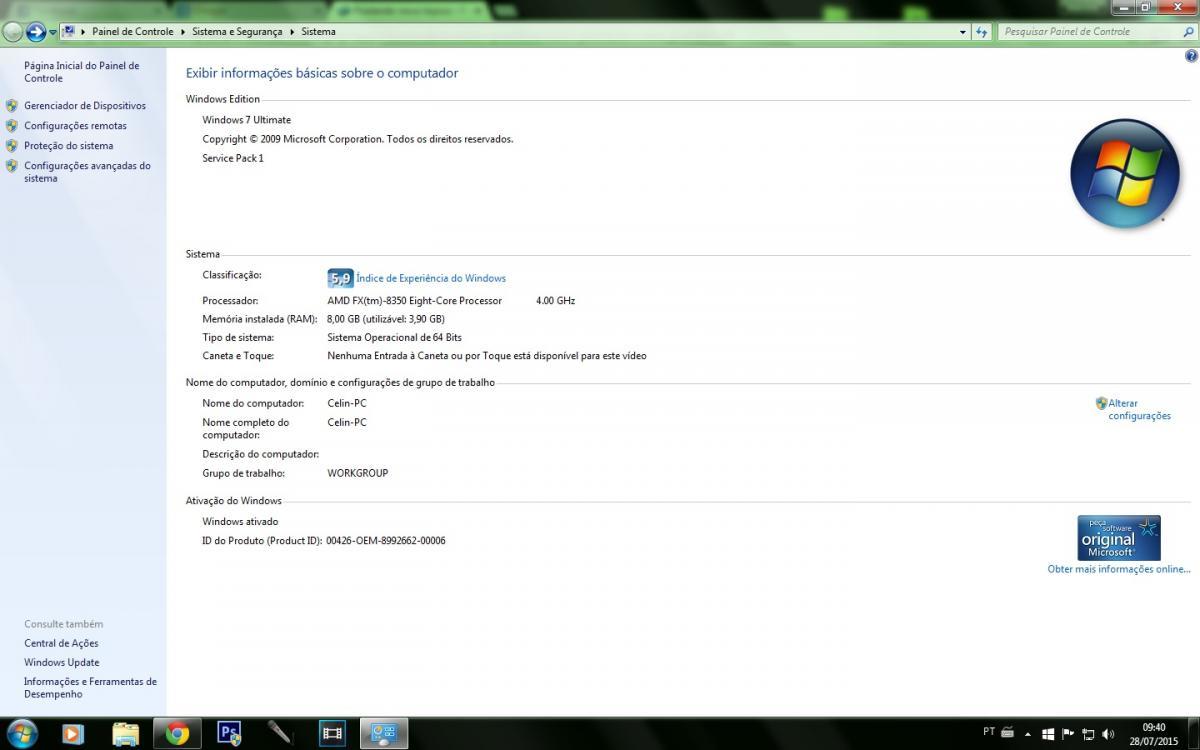Open Photoshop from the taskbar
The image size is (1200, 750).
(229, 734)
